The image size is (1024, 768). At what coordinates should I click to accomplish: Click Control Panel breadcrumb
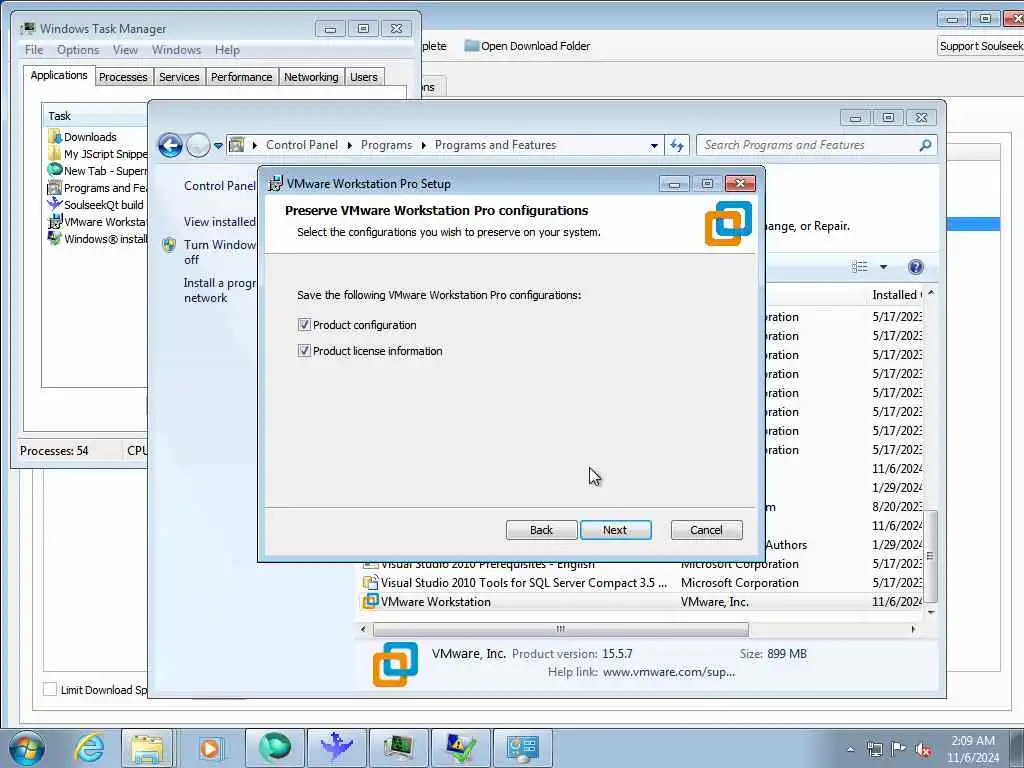pos(302,145)
